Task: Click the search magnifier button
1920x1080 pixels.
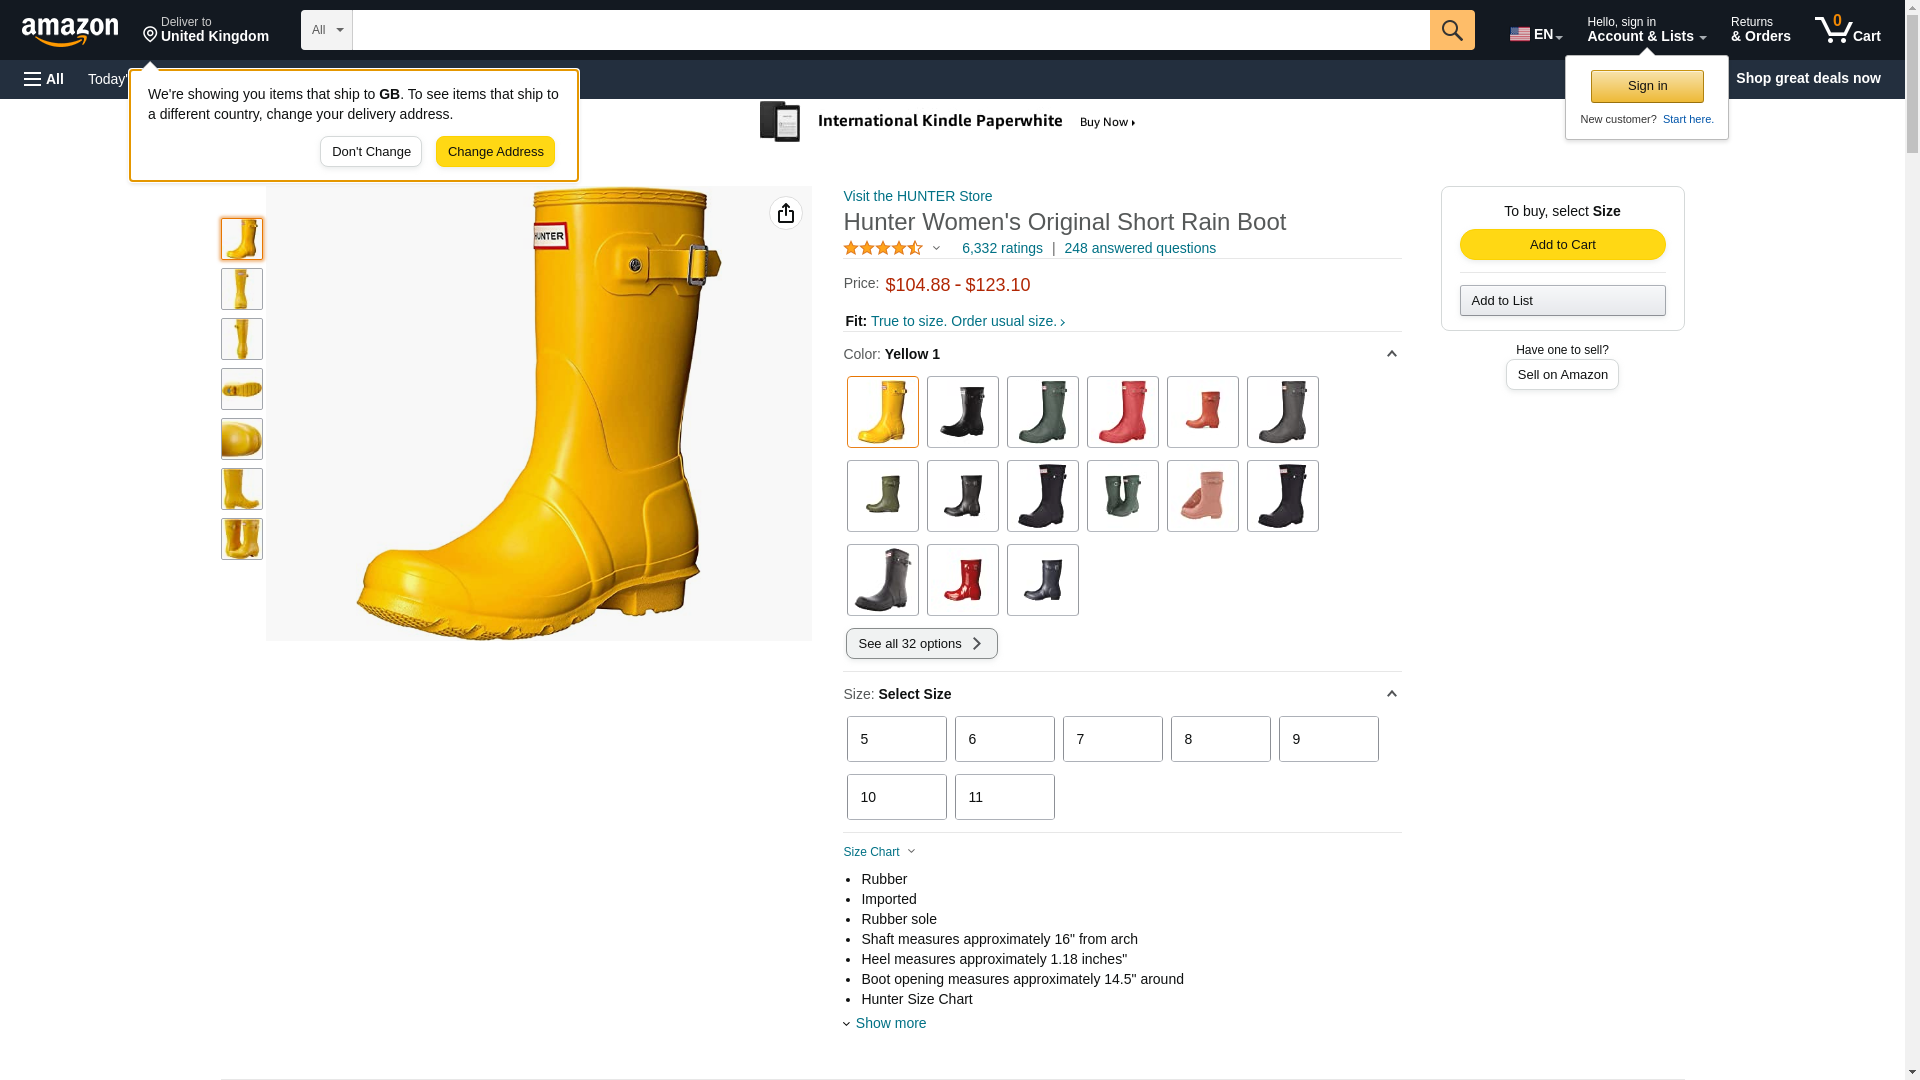Action: click(x=1451, y=30)
